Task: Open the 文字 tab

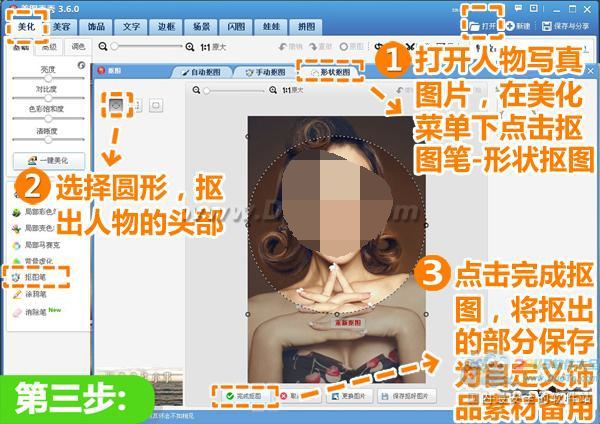Action: coord(131,27)
